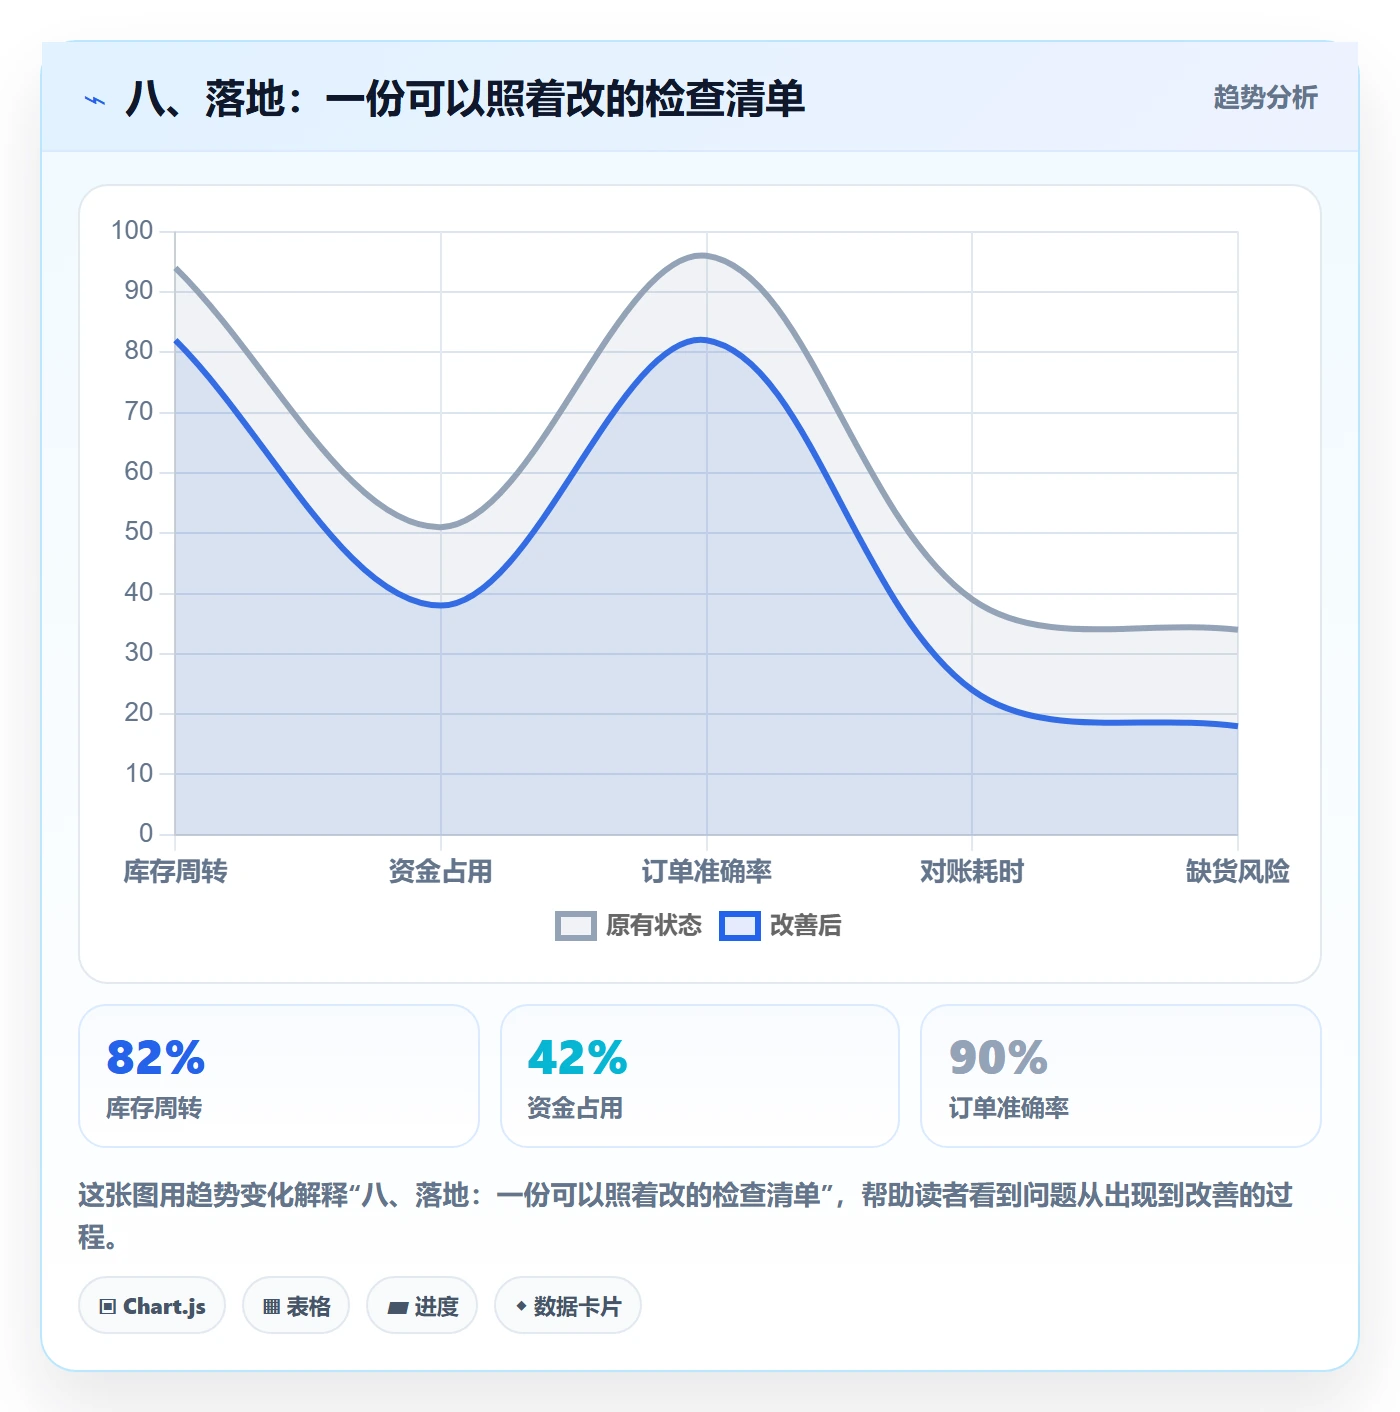This screenshot has width=1400, height=1412.
Task: Click the bar icon on 进度 tag
Action: (x=398, y=1307)
